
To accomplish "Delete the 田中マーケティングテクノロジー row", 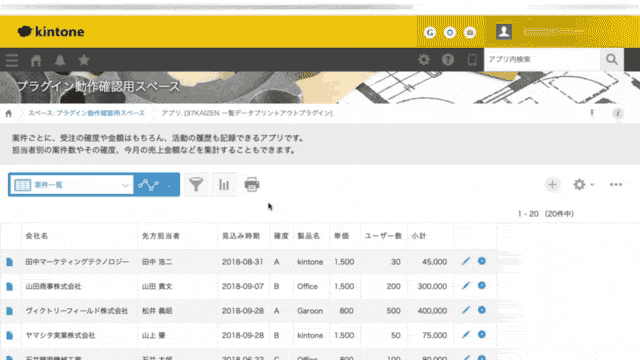I will click(x=482, y=261).
